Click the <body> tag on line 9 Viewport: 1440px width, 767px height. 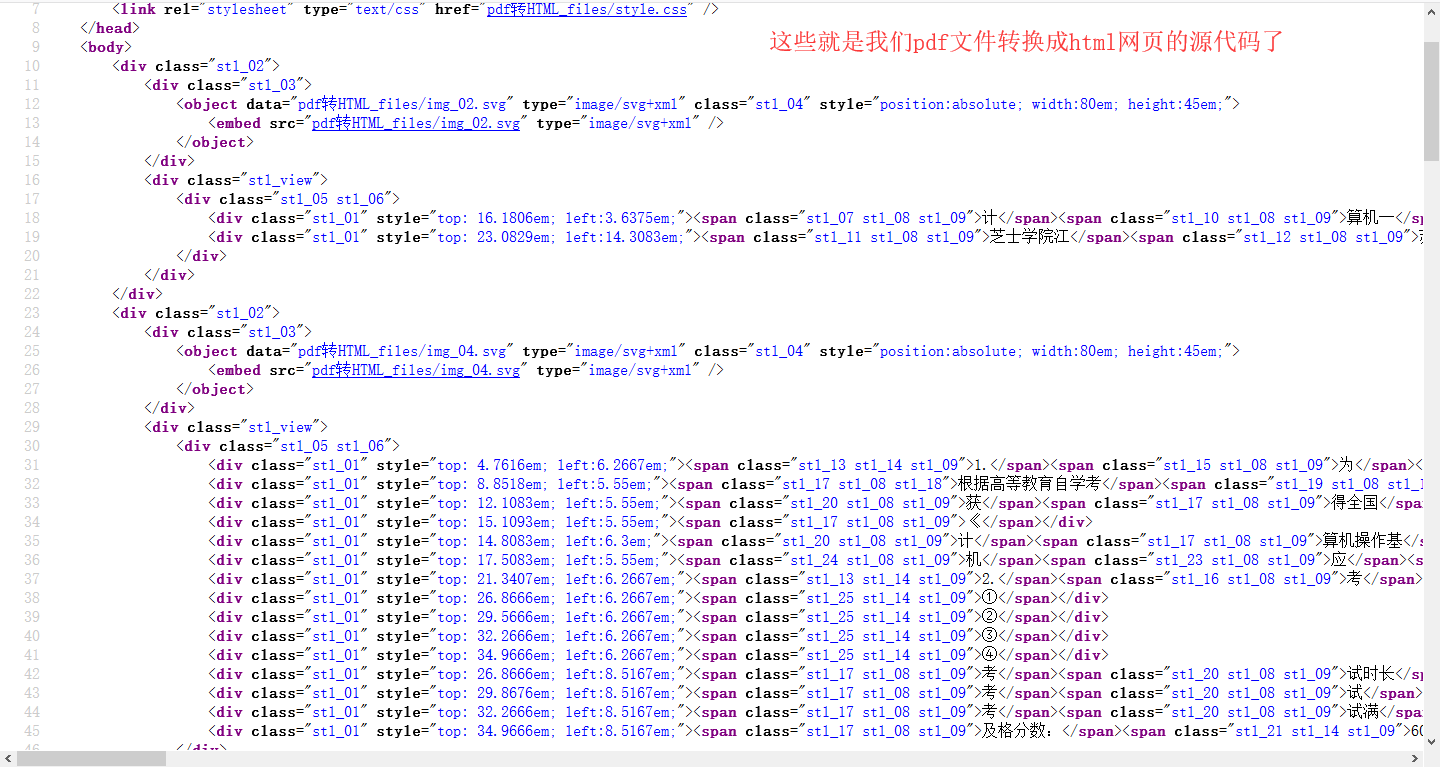click(x=105, y=47)
